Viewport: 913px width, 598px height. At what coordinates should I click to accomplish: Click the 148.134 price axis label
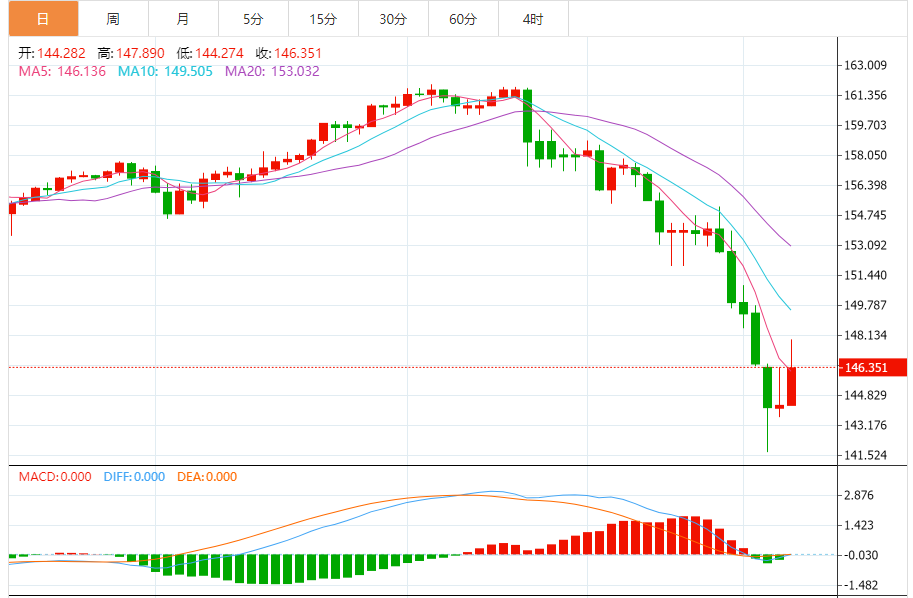866,335
